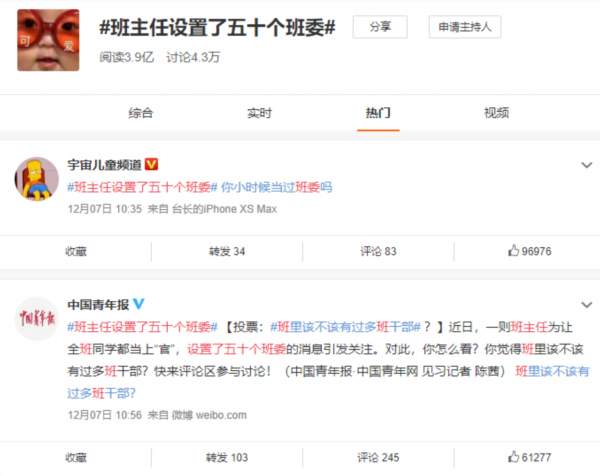Click the 宇宙儿童频道 username
Viewport: 600px width, 476px height.
pos(104,165)
